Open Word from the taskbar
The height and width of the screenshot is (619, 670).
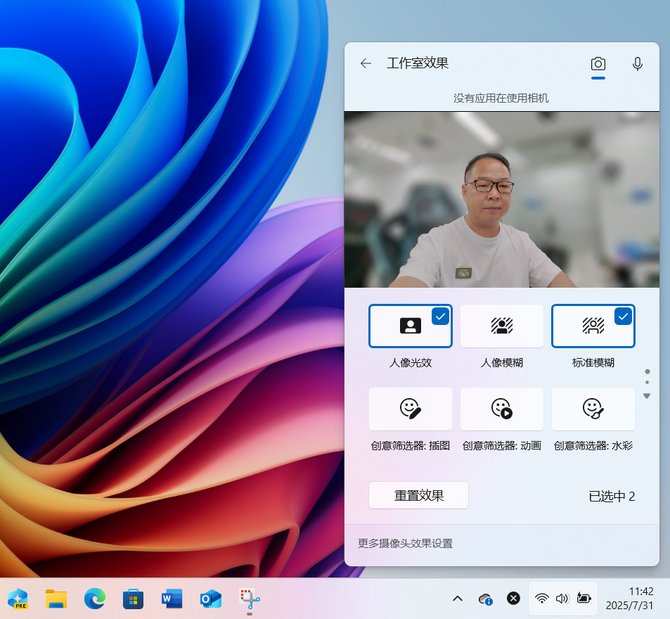click(172, 598)
